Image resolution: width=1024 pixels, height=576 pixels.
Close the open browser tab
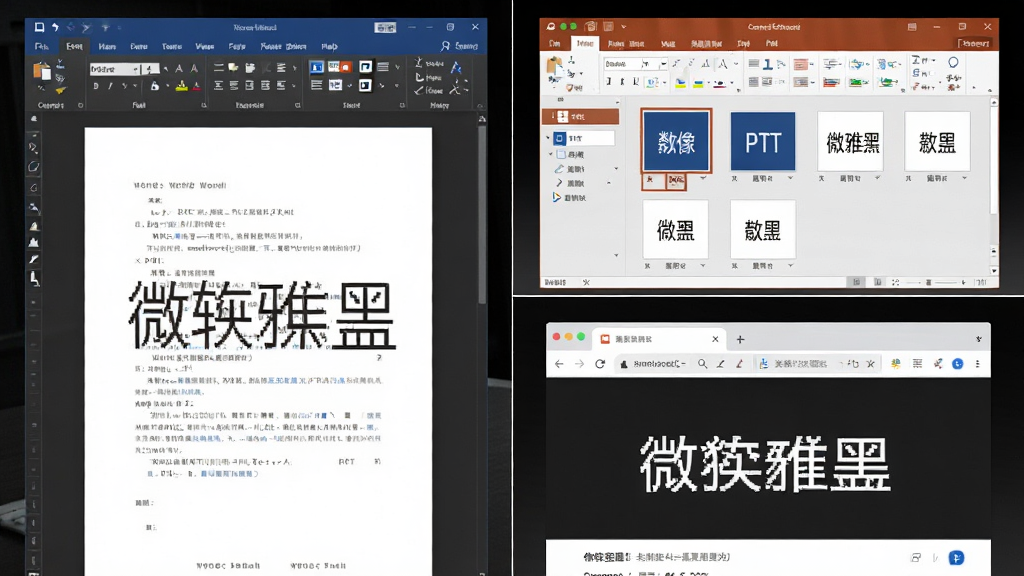coord(715,339)
